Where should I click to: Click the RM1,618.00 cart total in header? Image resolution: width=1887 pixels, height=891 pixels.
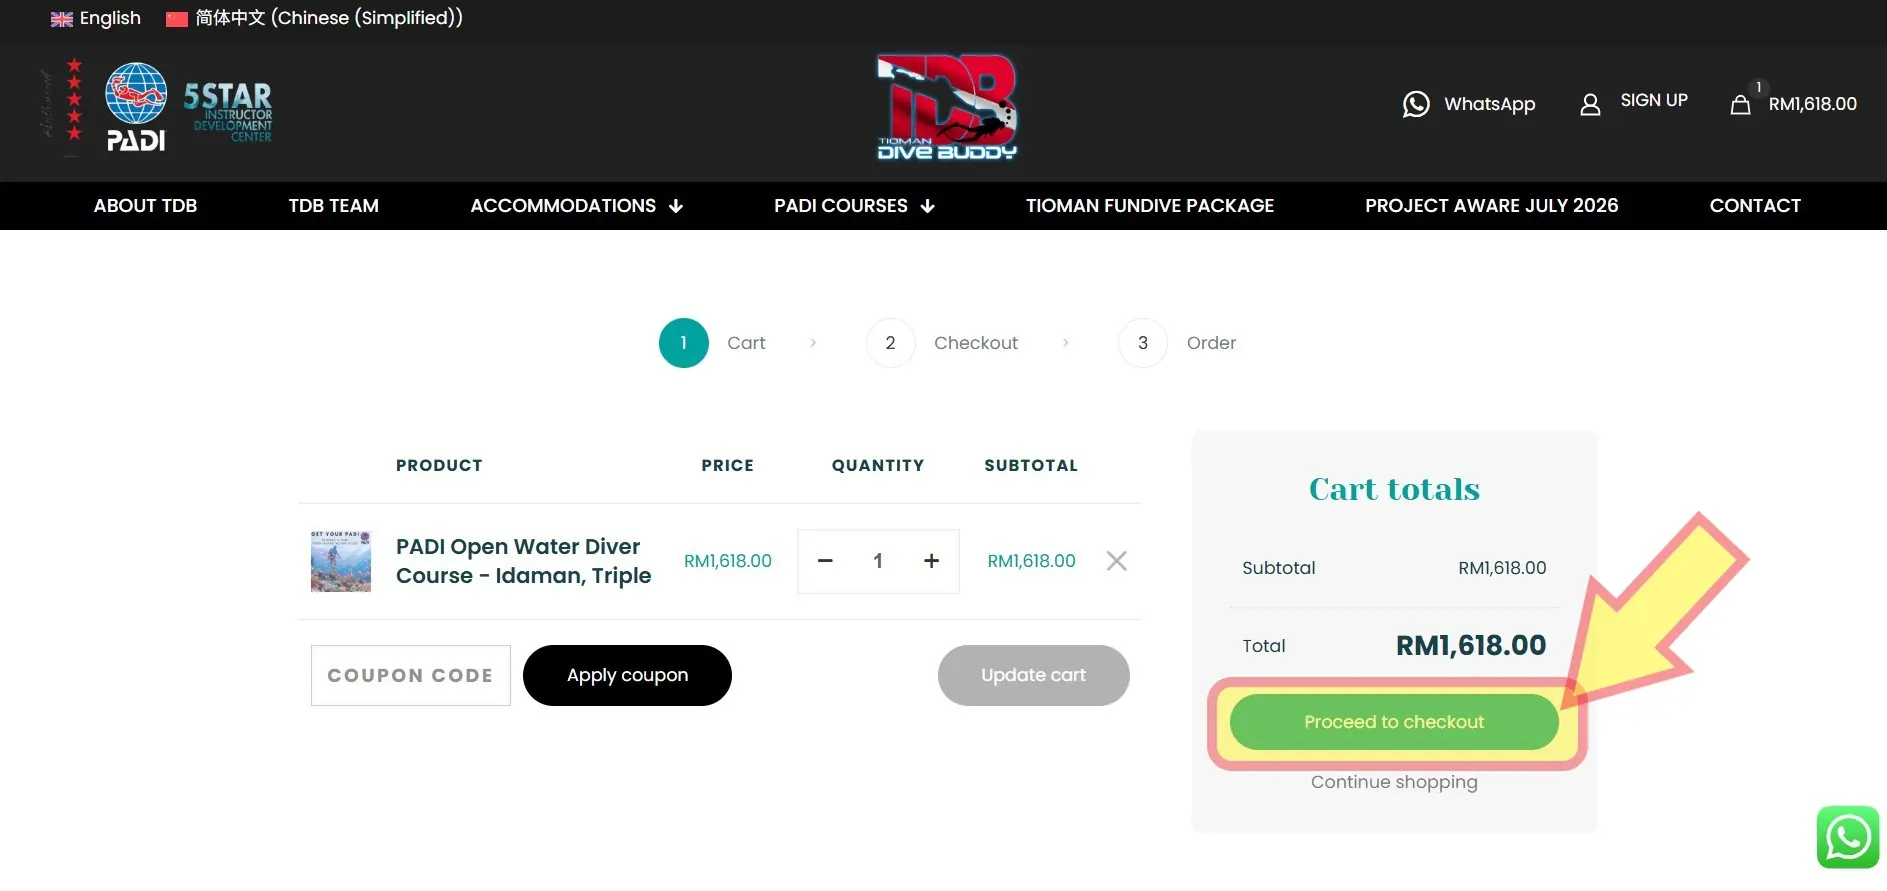tap(1812, 104)
